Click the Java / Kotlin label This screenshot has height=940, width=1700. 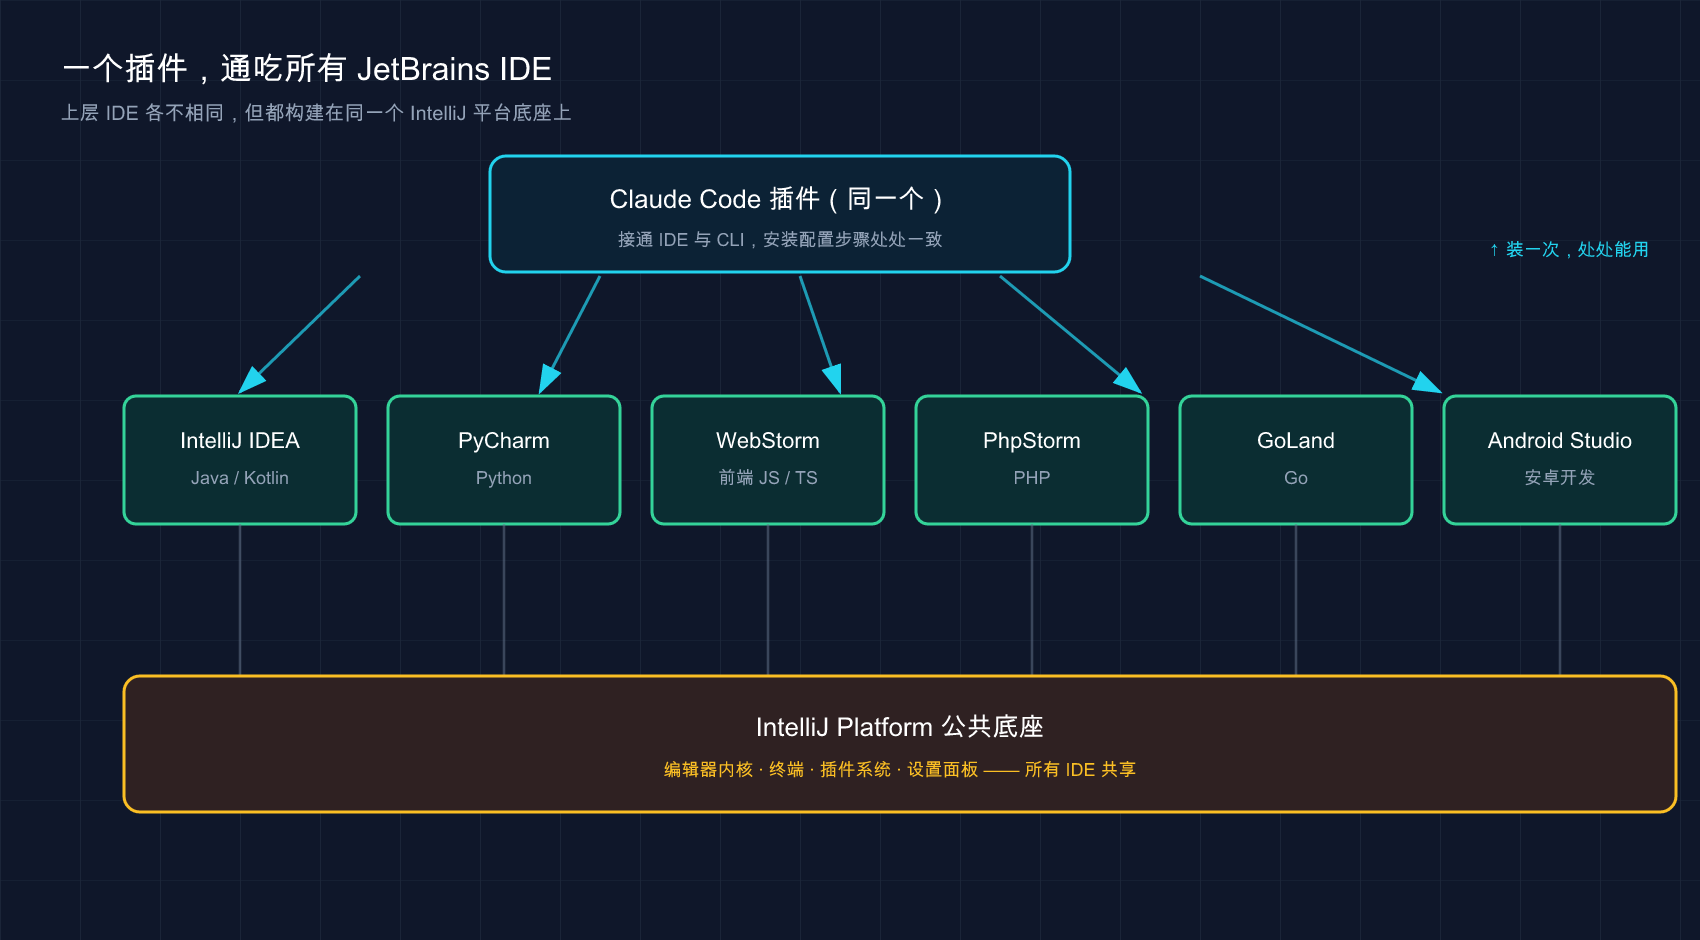click(240, 478)
